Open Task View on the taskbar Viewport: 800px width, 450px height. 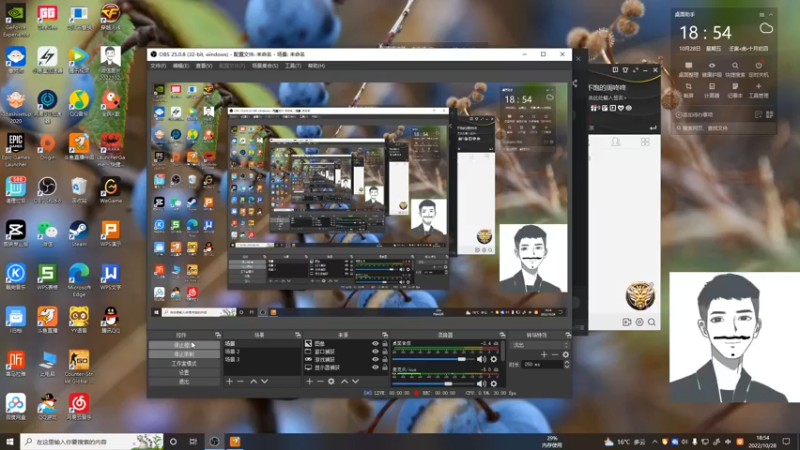tap(193, 441)
